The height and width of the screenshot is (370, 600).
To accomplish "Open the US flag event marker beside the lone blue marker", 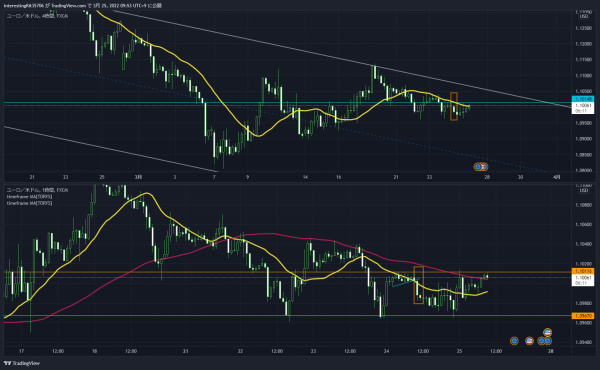I will tap(530, 341).
